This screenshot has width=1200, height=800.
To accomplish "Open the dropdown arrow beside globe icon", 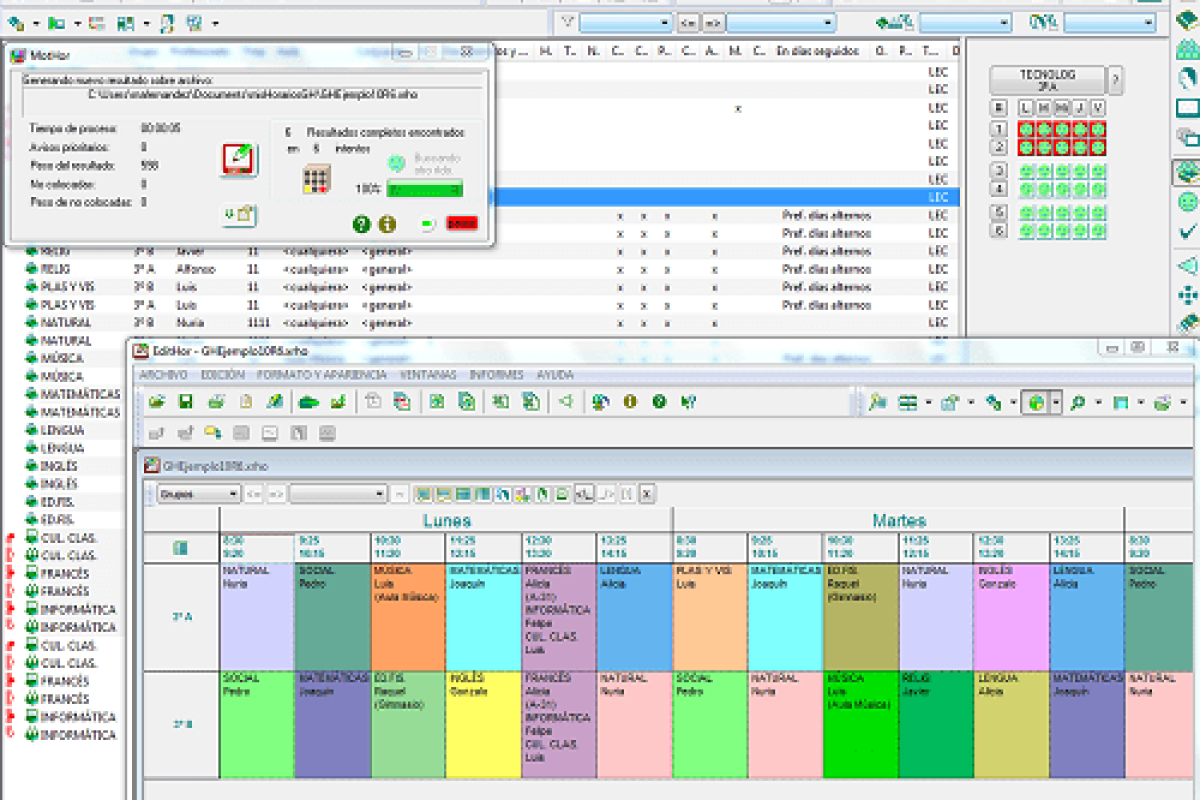I will tap(1055, 403).
